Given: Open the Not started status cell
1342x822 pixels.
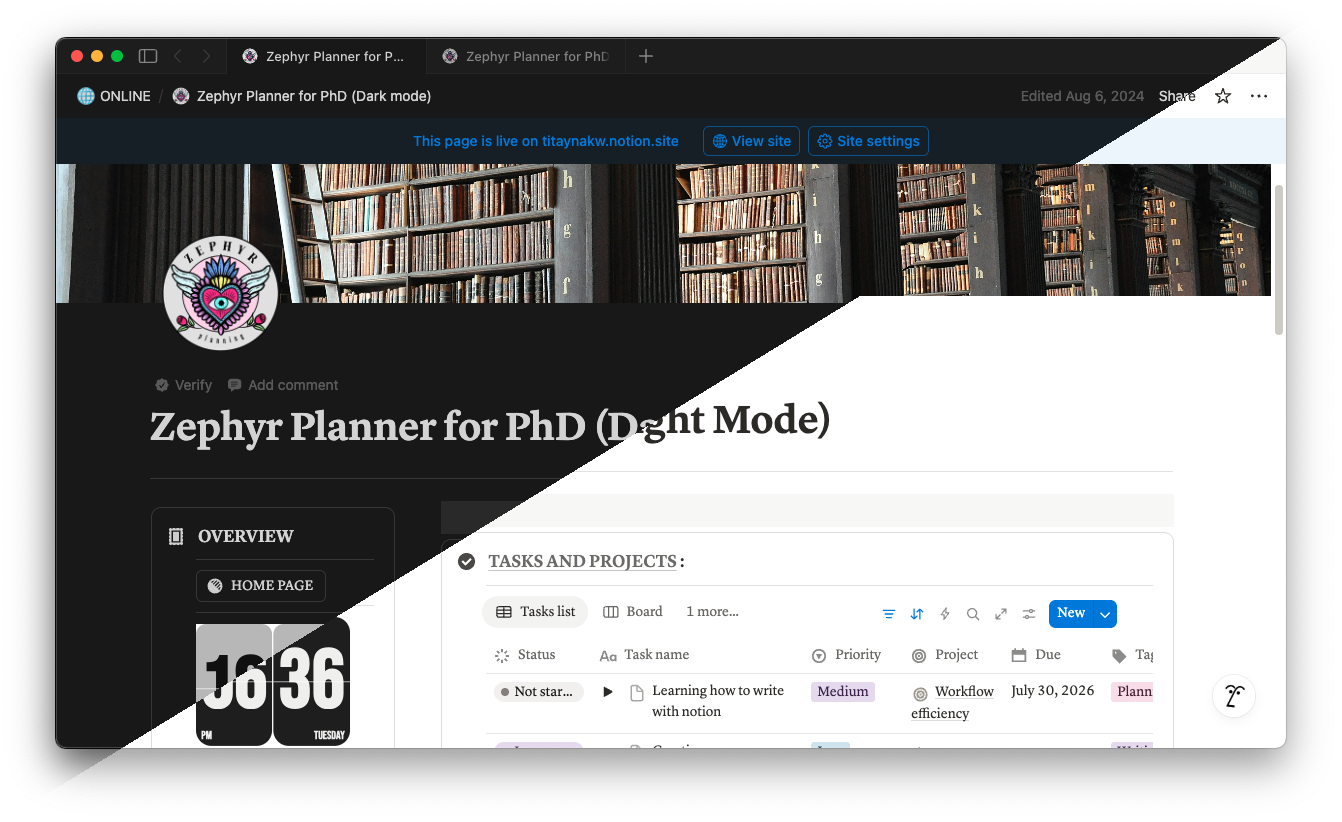Looking at the screenshot, I should (538, 692).
